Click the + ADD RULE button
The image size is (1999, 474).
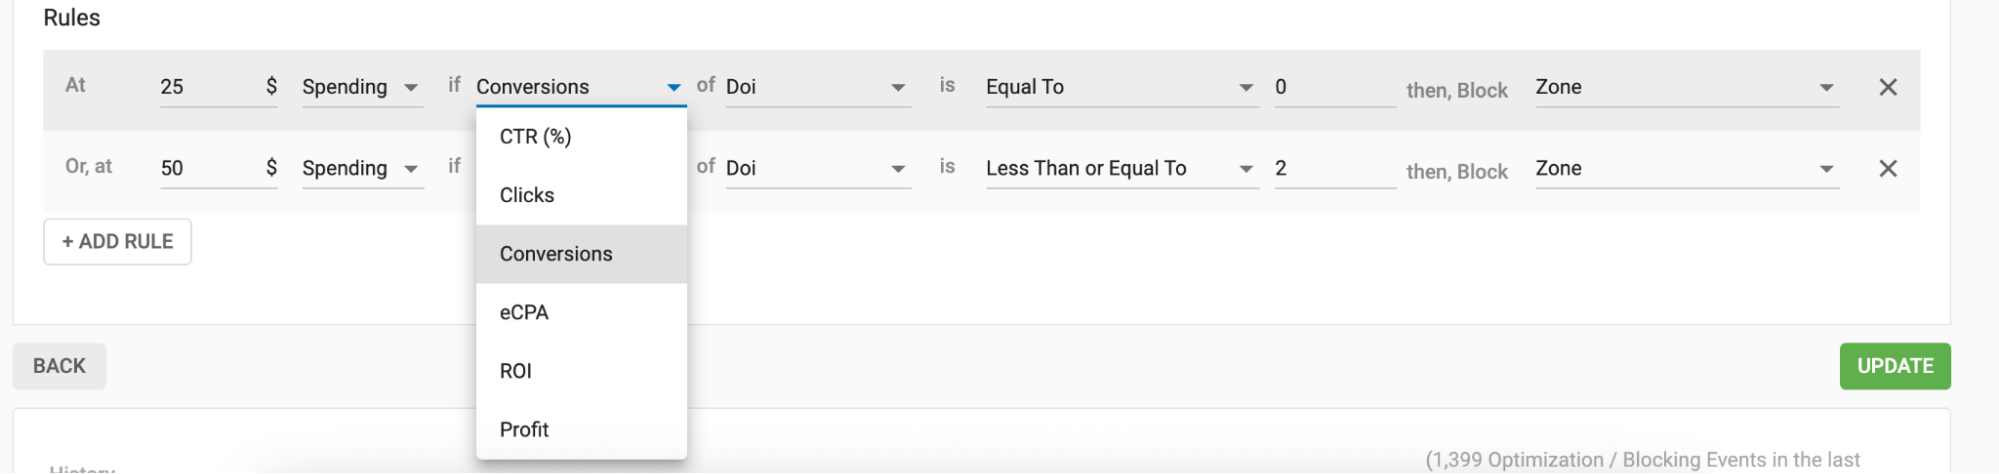click(117, 241)
